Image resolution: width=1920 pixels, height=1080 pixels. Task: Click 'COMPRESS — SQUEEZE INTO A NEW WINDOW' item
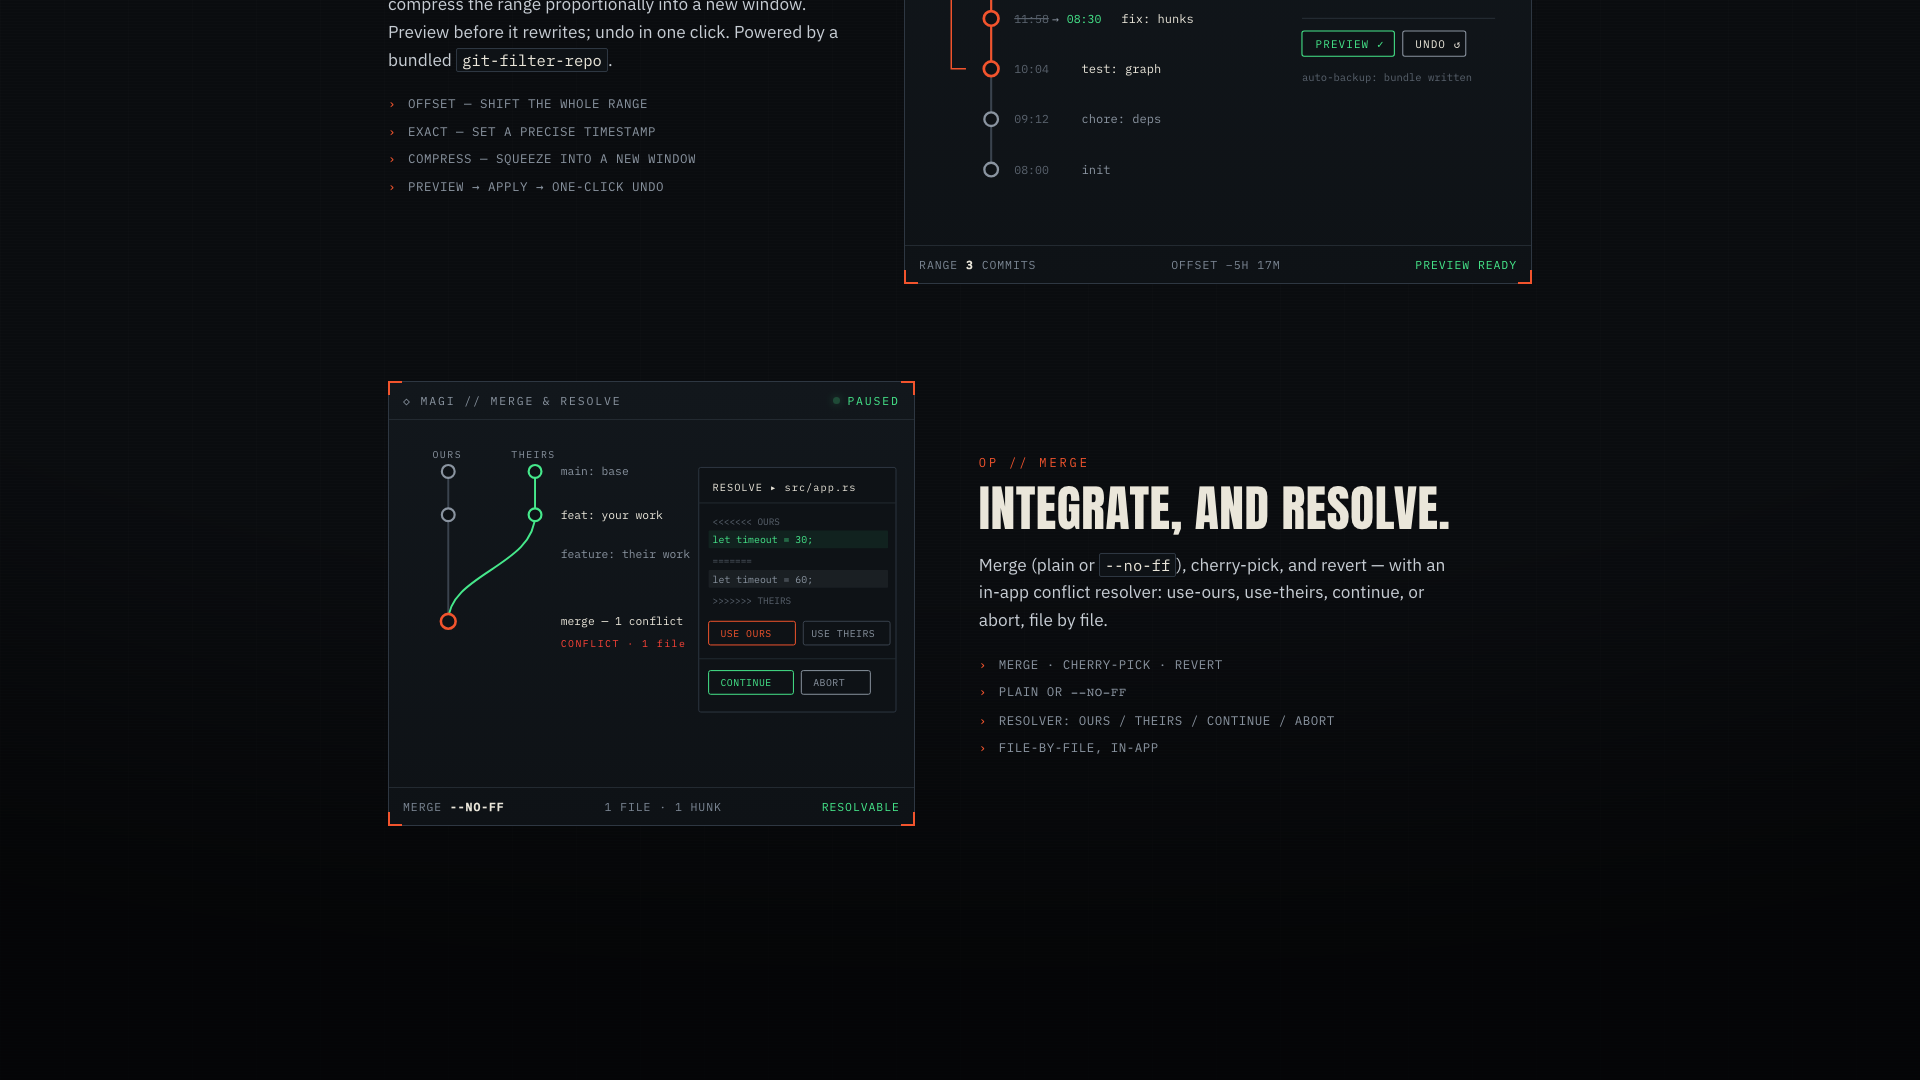coord(552,159)
